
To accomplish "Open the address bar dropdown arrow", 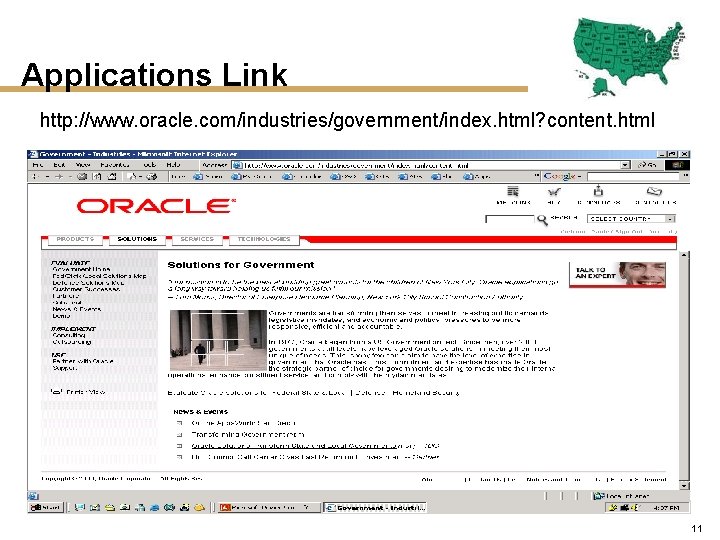I will pos(625,165).
